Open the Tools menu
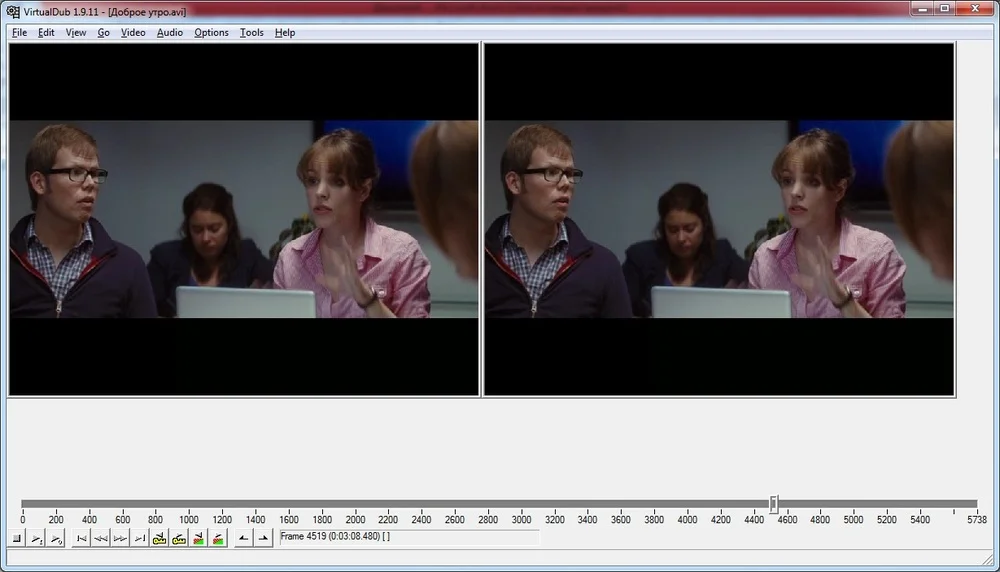This screenshot has width=1000, height=572. point(251,32)
